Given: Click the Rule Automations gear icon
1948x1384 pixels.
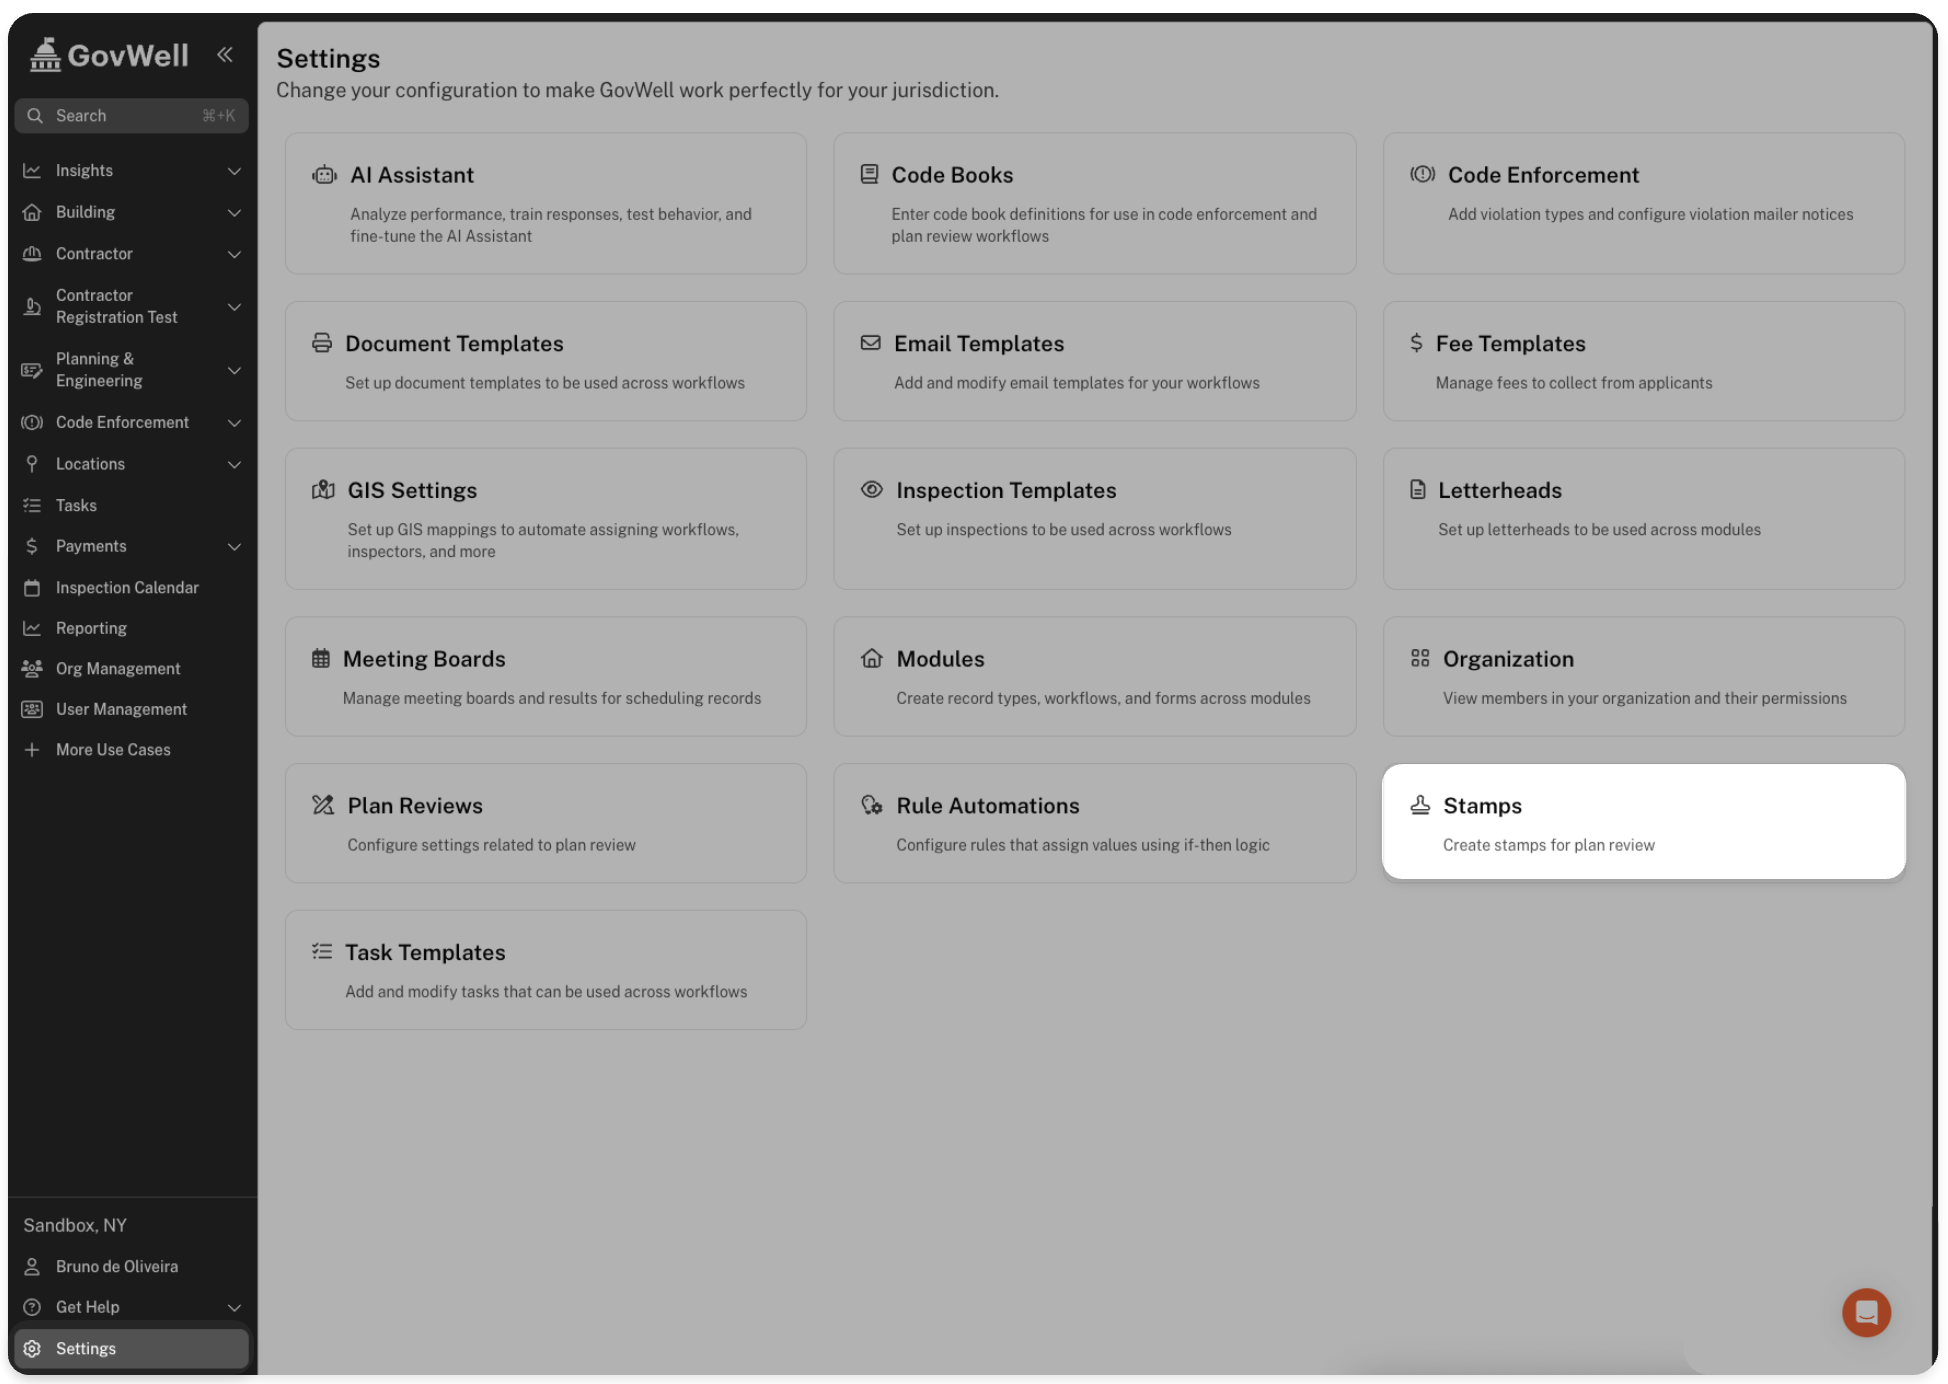Looking at the screenshot, I should (x=871, y=806).
